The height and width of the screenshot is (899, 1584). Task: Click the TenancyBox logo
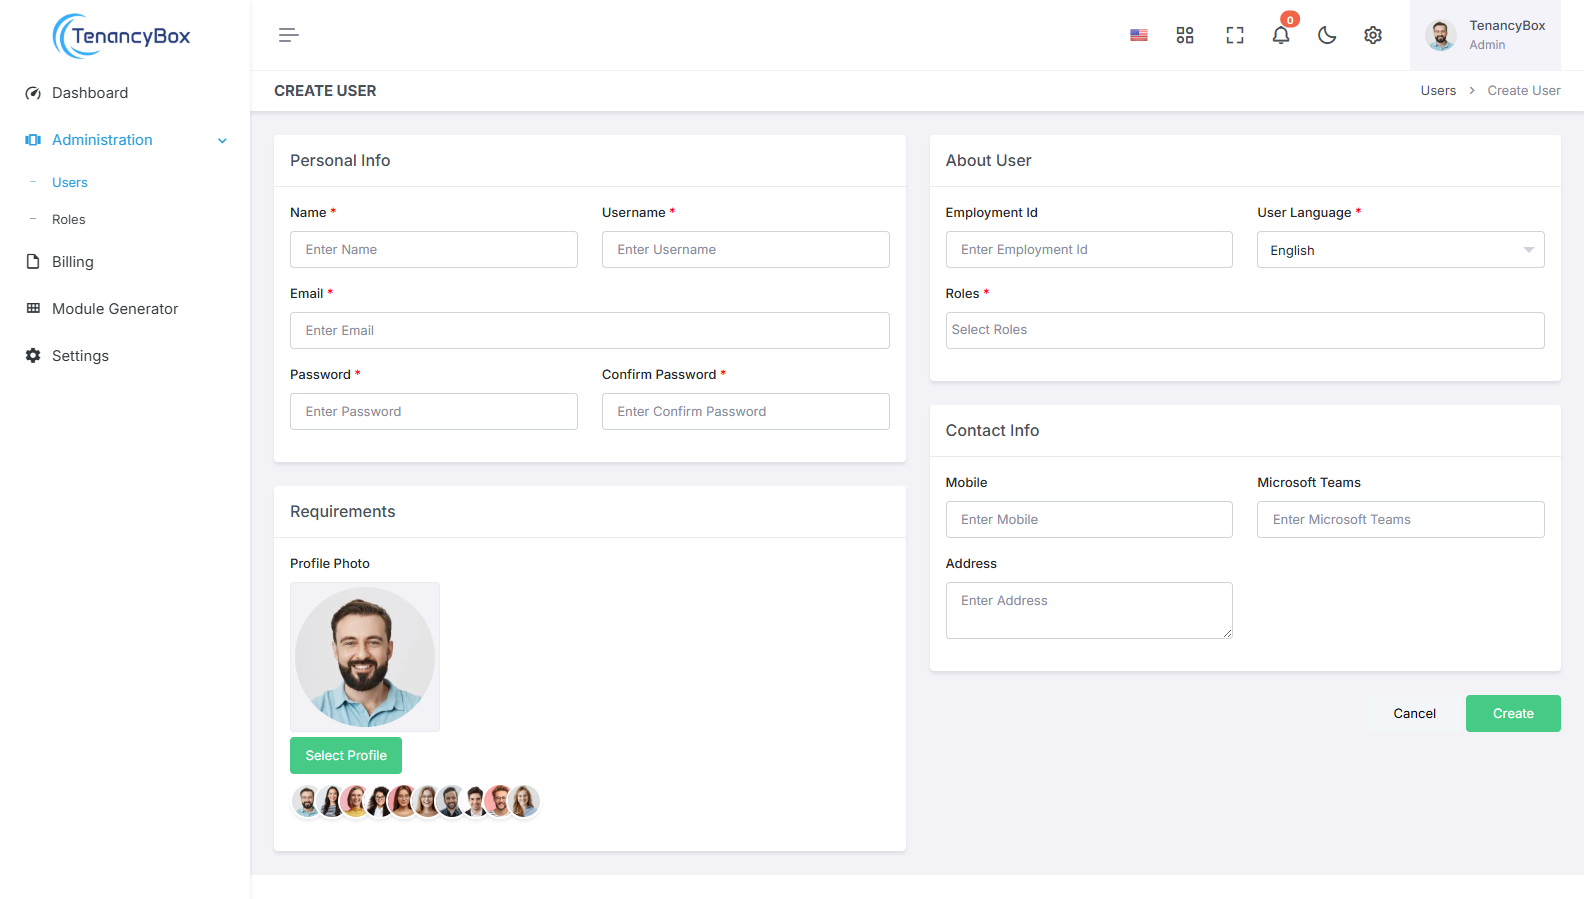pos(122,36)
